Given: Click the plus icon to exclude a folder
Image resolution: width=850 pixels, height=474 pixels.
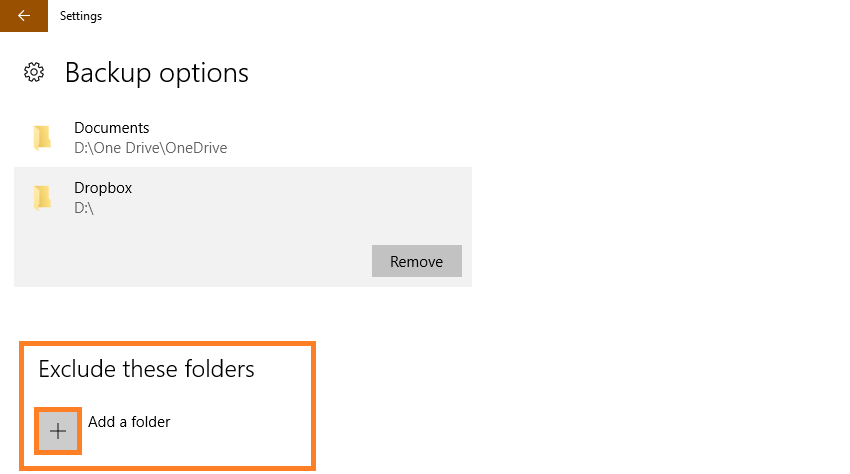Looking at the screenshot, I should (58, 431).
